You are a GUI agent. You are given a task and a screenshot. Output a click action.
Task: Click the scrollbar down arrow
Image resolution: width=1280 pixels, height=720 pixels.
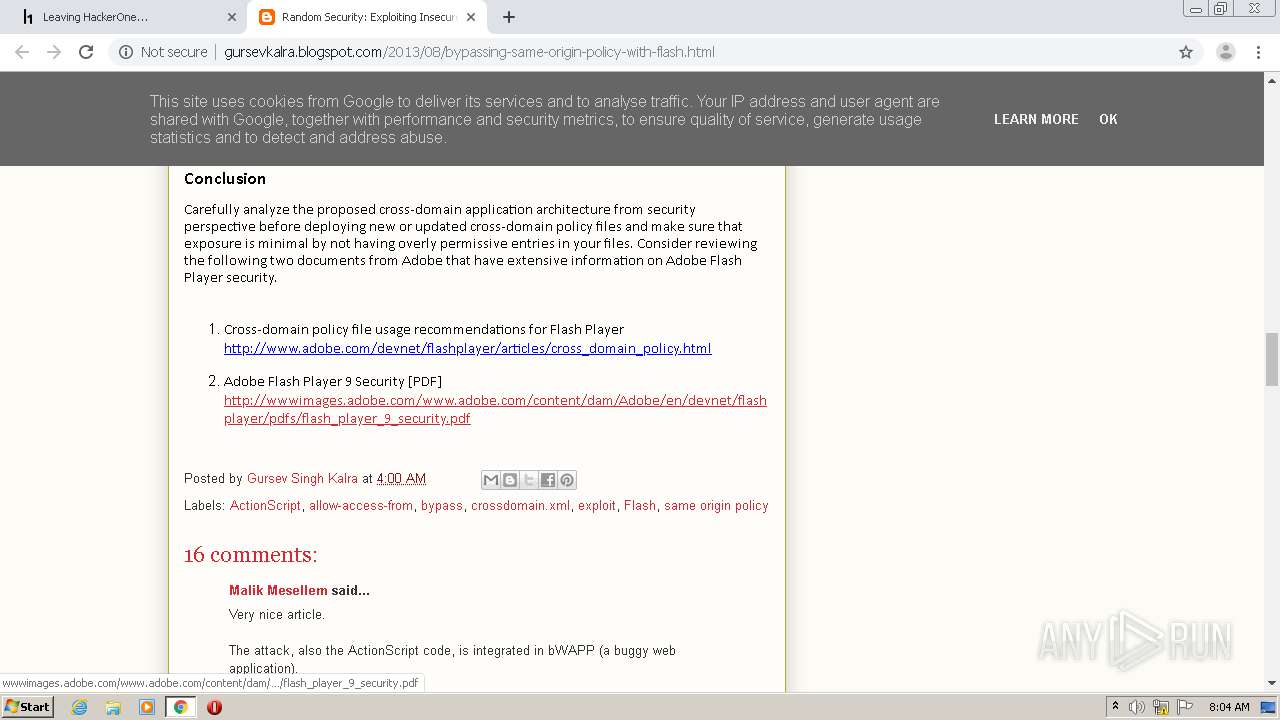pos(1272,684)
